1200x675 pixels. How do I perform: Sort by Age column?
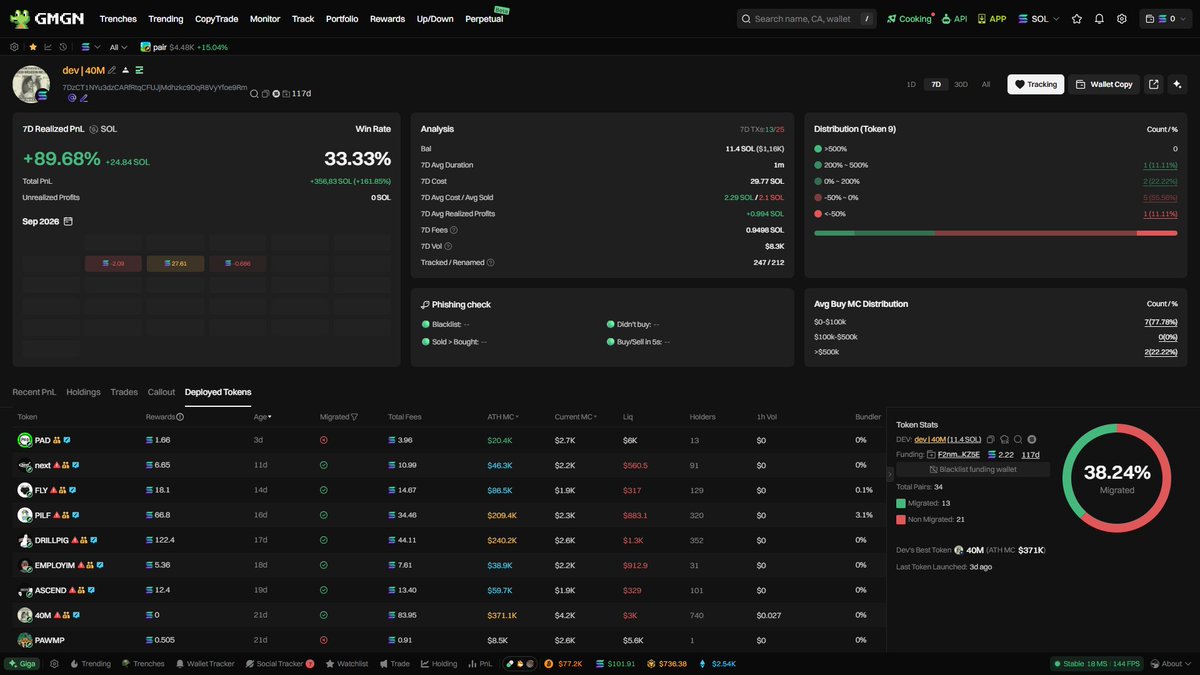tap(263, 417)
